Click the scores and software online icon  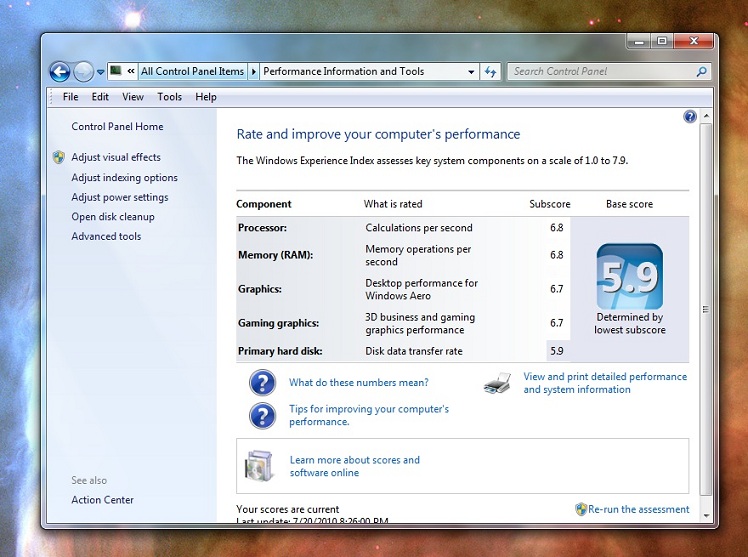pyautogui.click(x=260, y=466)
